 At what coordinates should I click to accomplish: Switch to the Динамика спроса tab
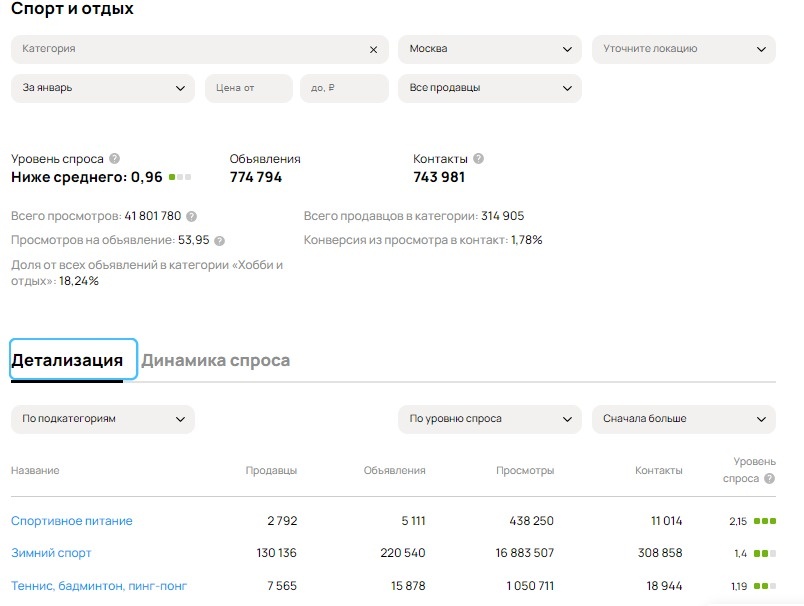pos(215,360)
